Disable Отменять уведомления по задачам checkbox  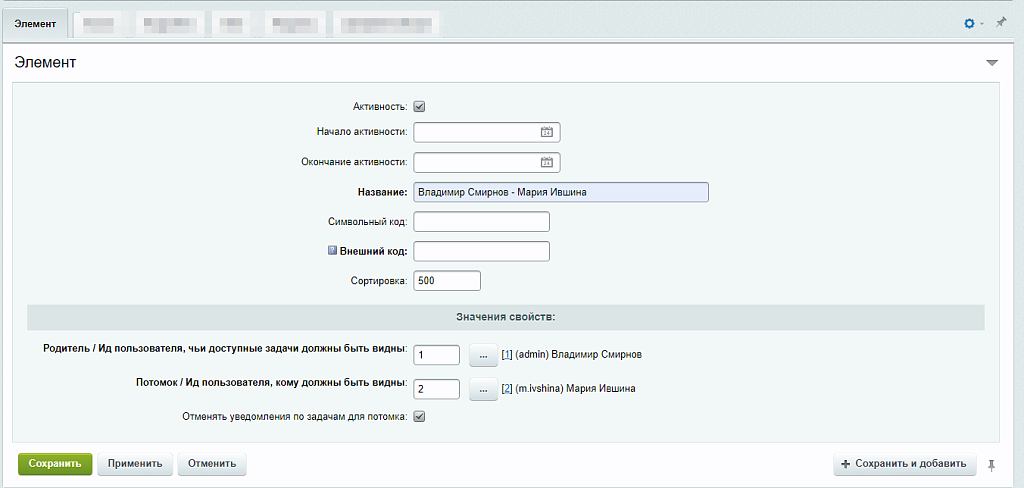point(420,417)
